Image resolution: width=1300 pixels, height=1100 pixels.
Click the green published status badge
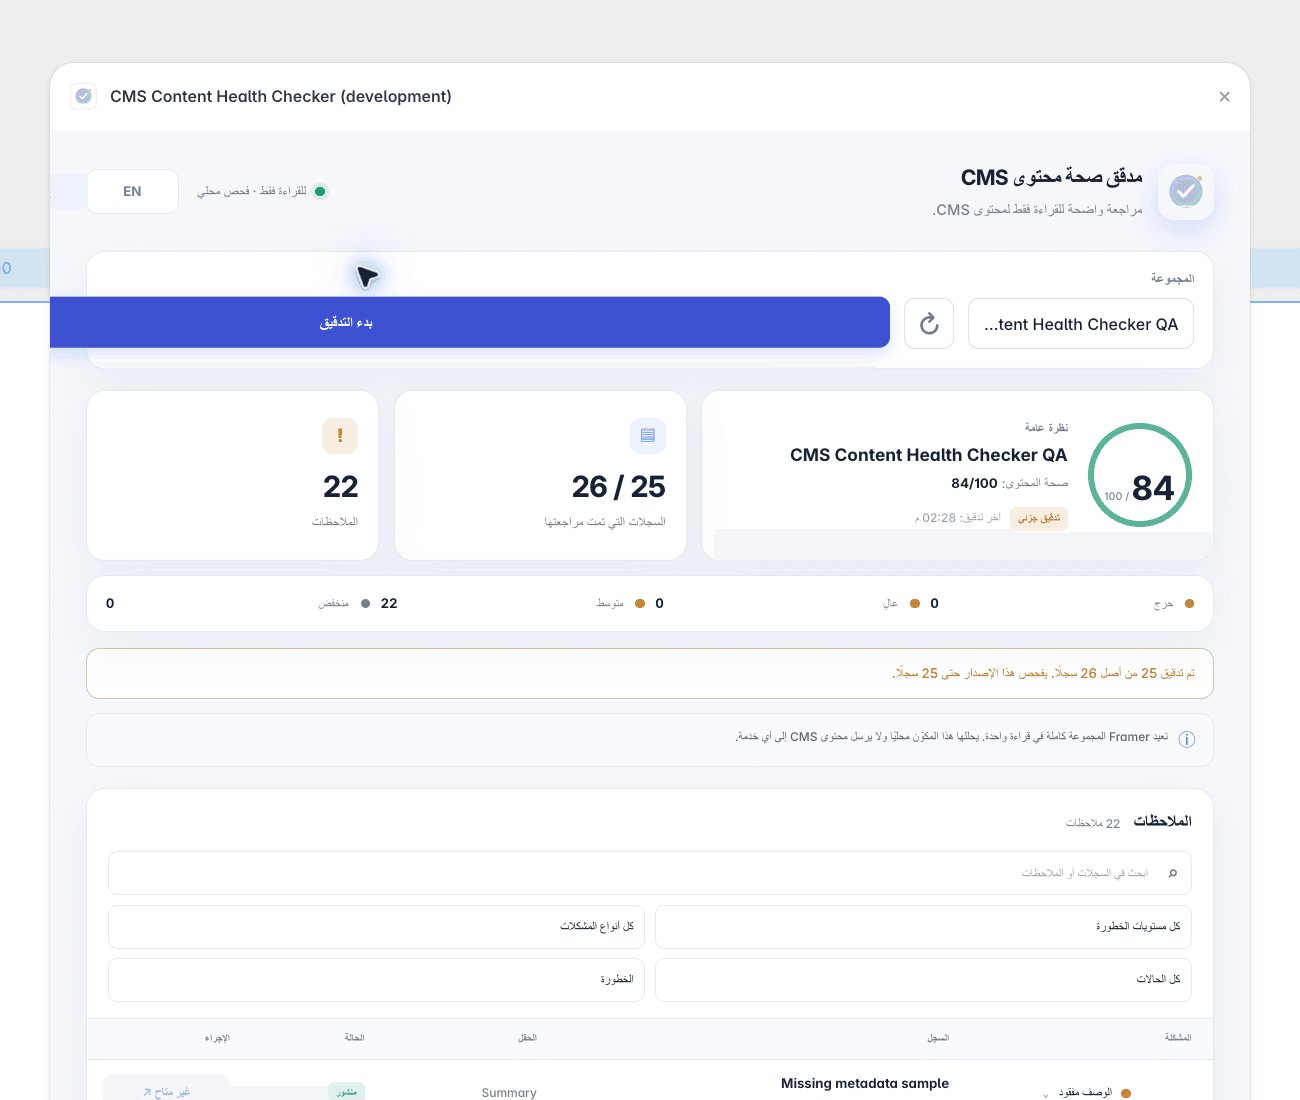pyautogui.click(x=347, y=1091)
